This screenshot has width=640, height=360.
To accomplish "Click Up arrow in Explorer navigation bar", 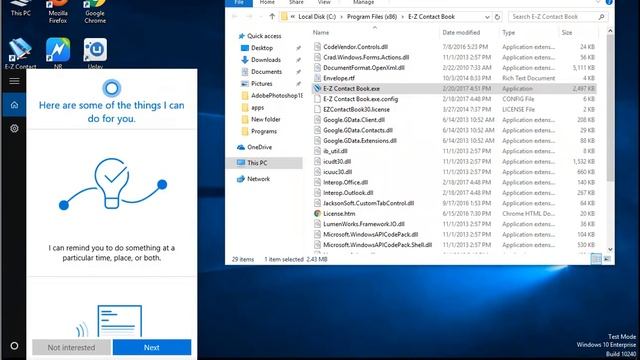I will [272, 17].
